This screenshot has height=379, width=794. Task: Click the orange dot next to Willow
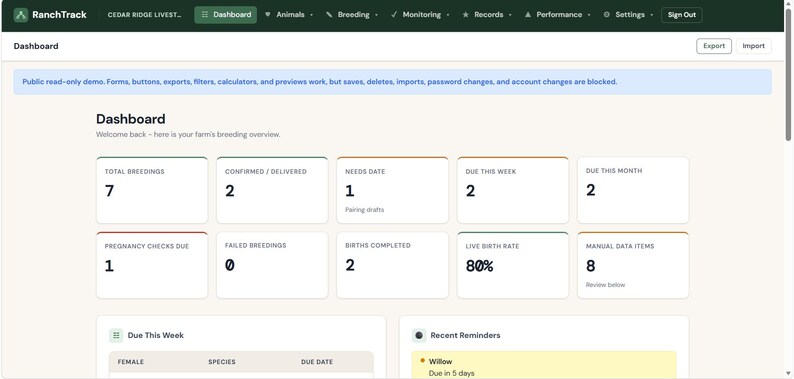pos(422,361)
